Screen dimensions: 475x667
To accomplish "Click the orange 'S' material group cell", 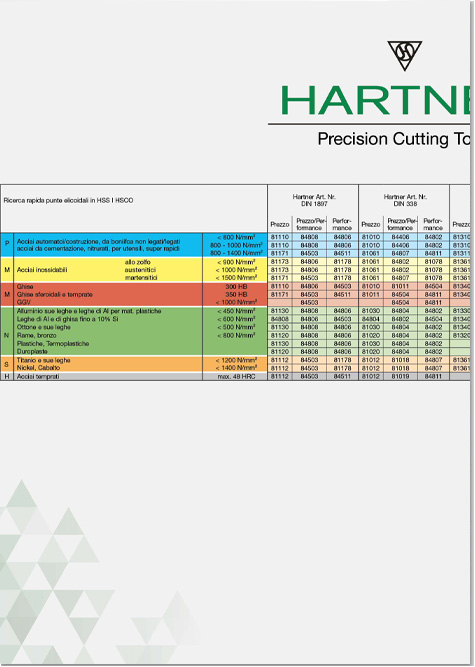I will (x=7, y=364).
